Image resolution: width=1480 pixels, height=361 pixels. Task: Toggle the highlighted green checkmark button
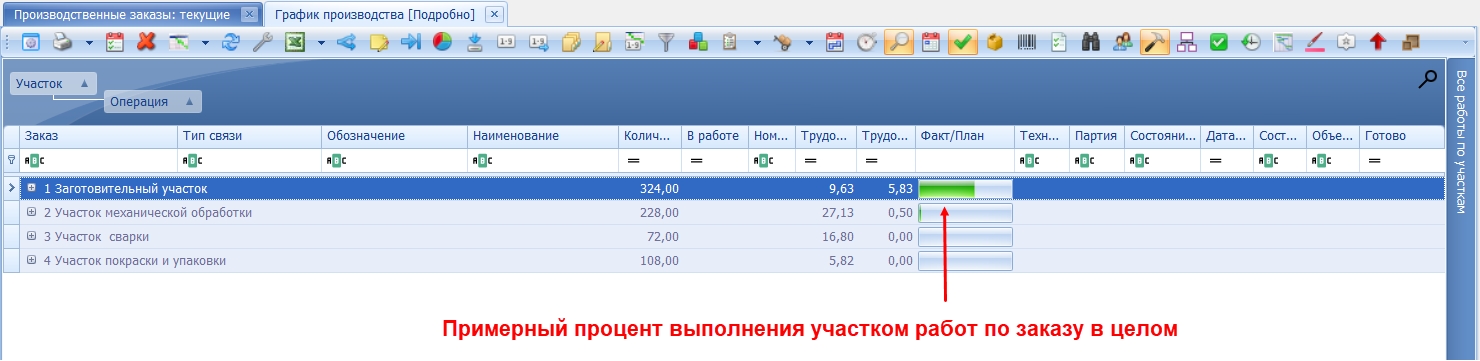[x=963, y=42]
